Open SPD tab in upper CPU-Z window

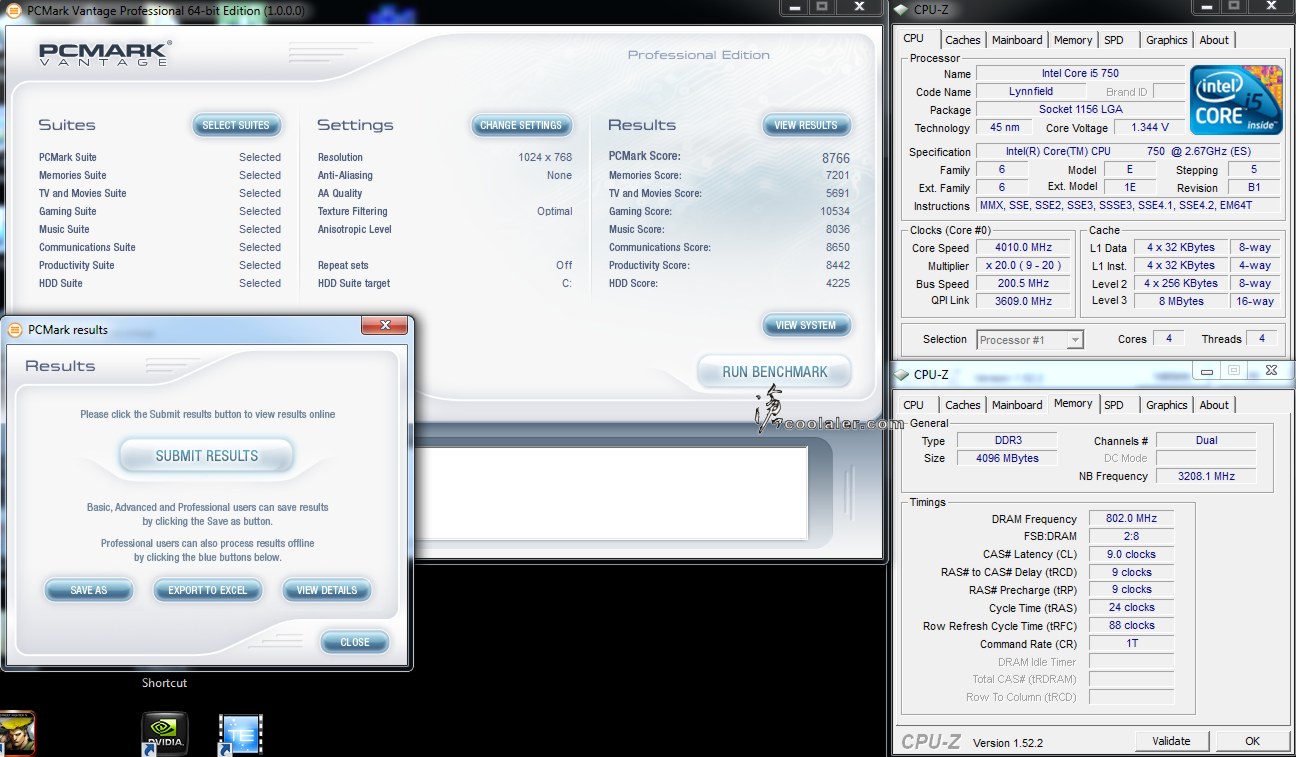click(x=1114, y=40)
